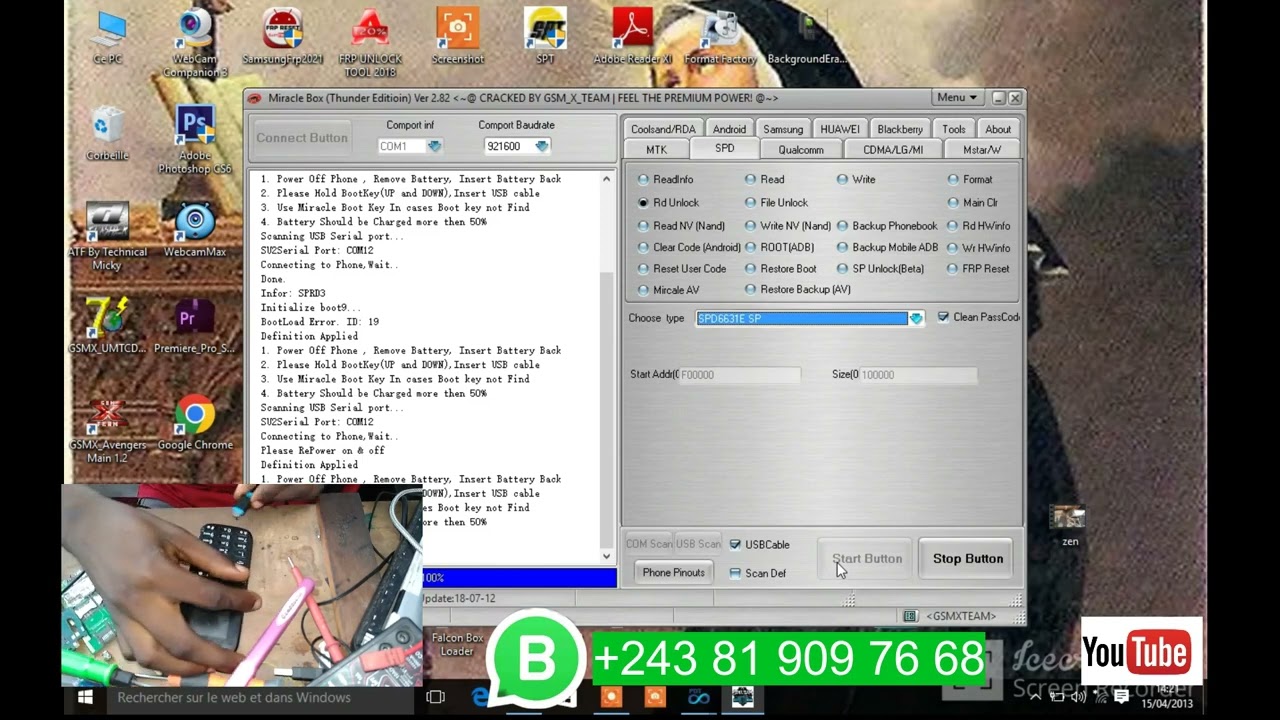Click the Size input field
Screen dimensions: 1280x720
918,375
